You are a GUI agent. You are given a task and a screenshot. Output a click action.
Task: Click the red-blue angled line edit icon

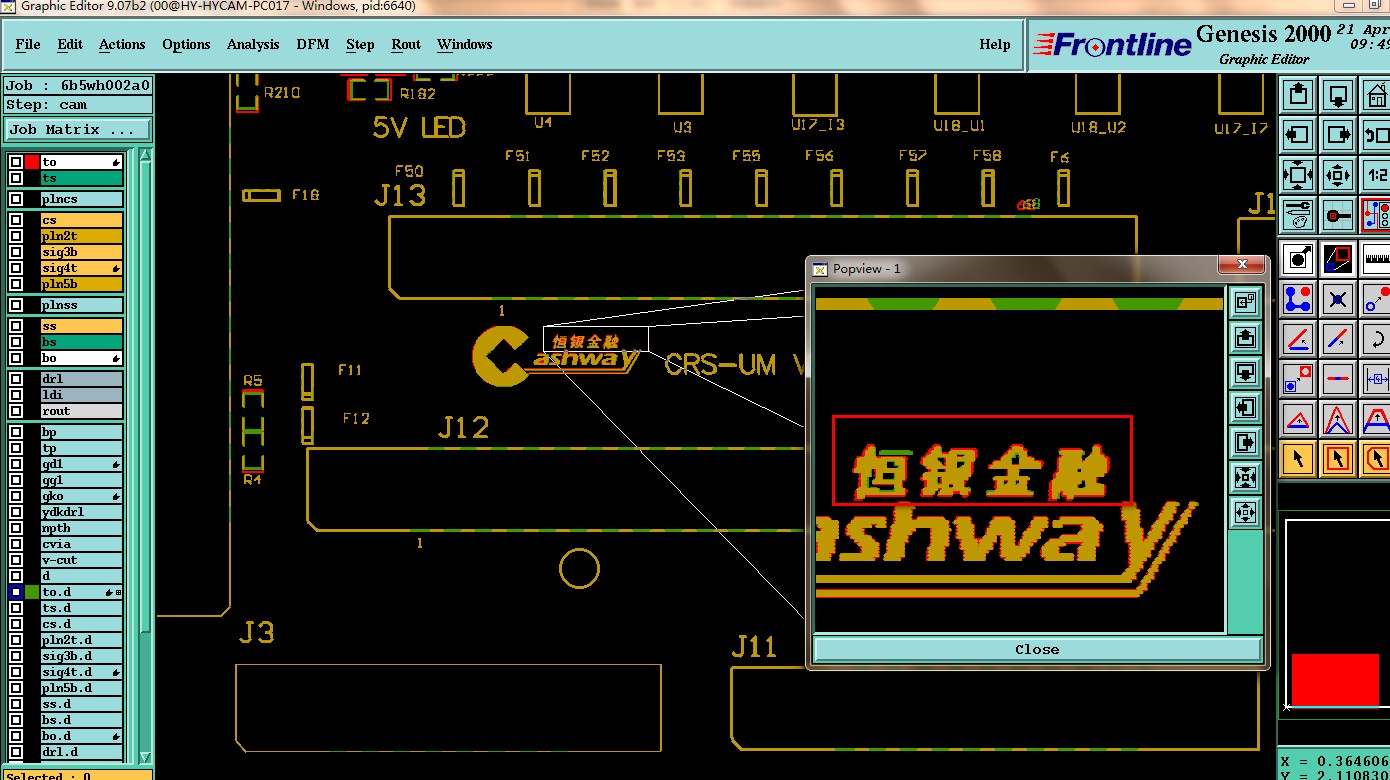click(x=1298, y=339)
